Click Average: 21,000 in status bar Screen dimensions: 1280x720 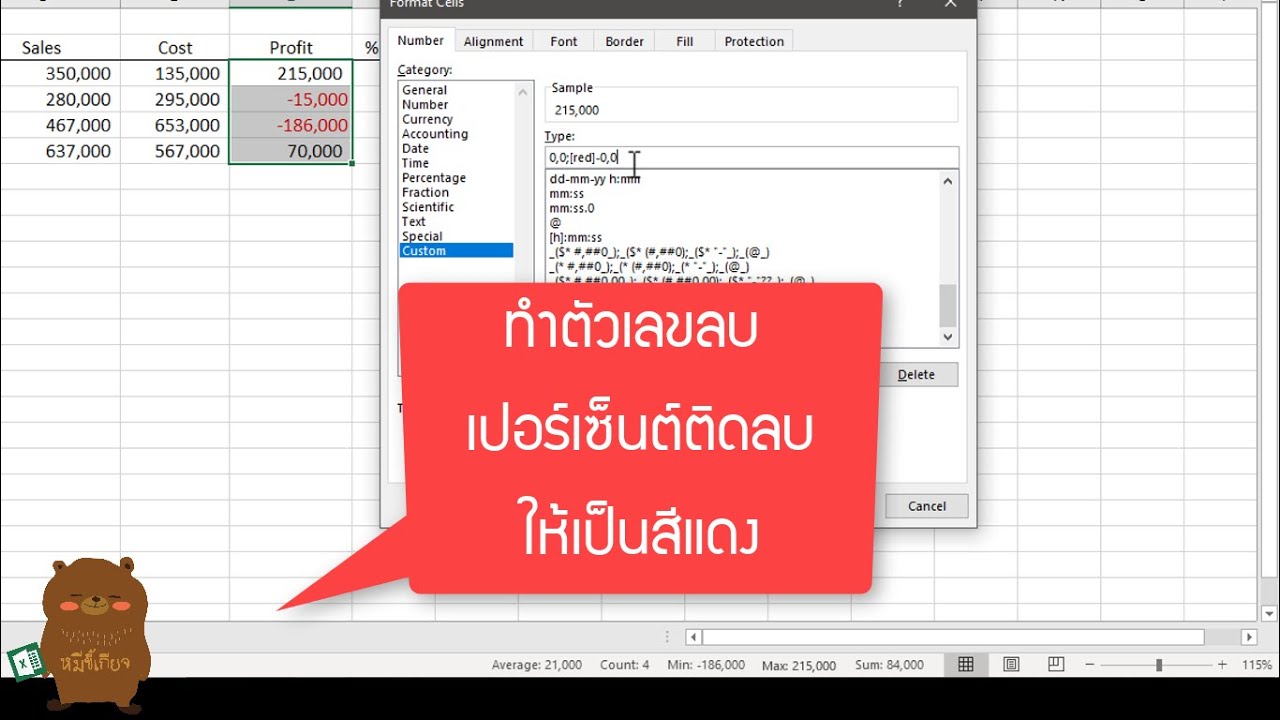(x=537, y=665)
